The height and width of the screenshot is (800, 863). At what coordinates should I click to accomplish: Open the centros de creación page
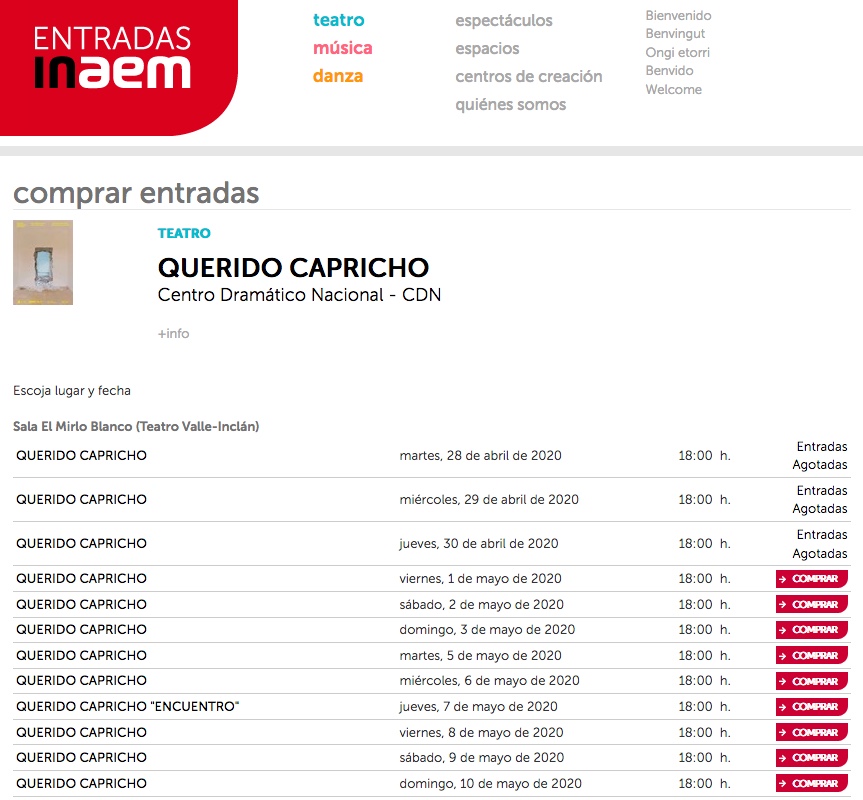529,76
